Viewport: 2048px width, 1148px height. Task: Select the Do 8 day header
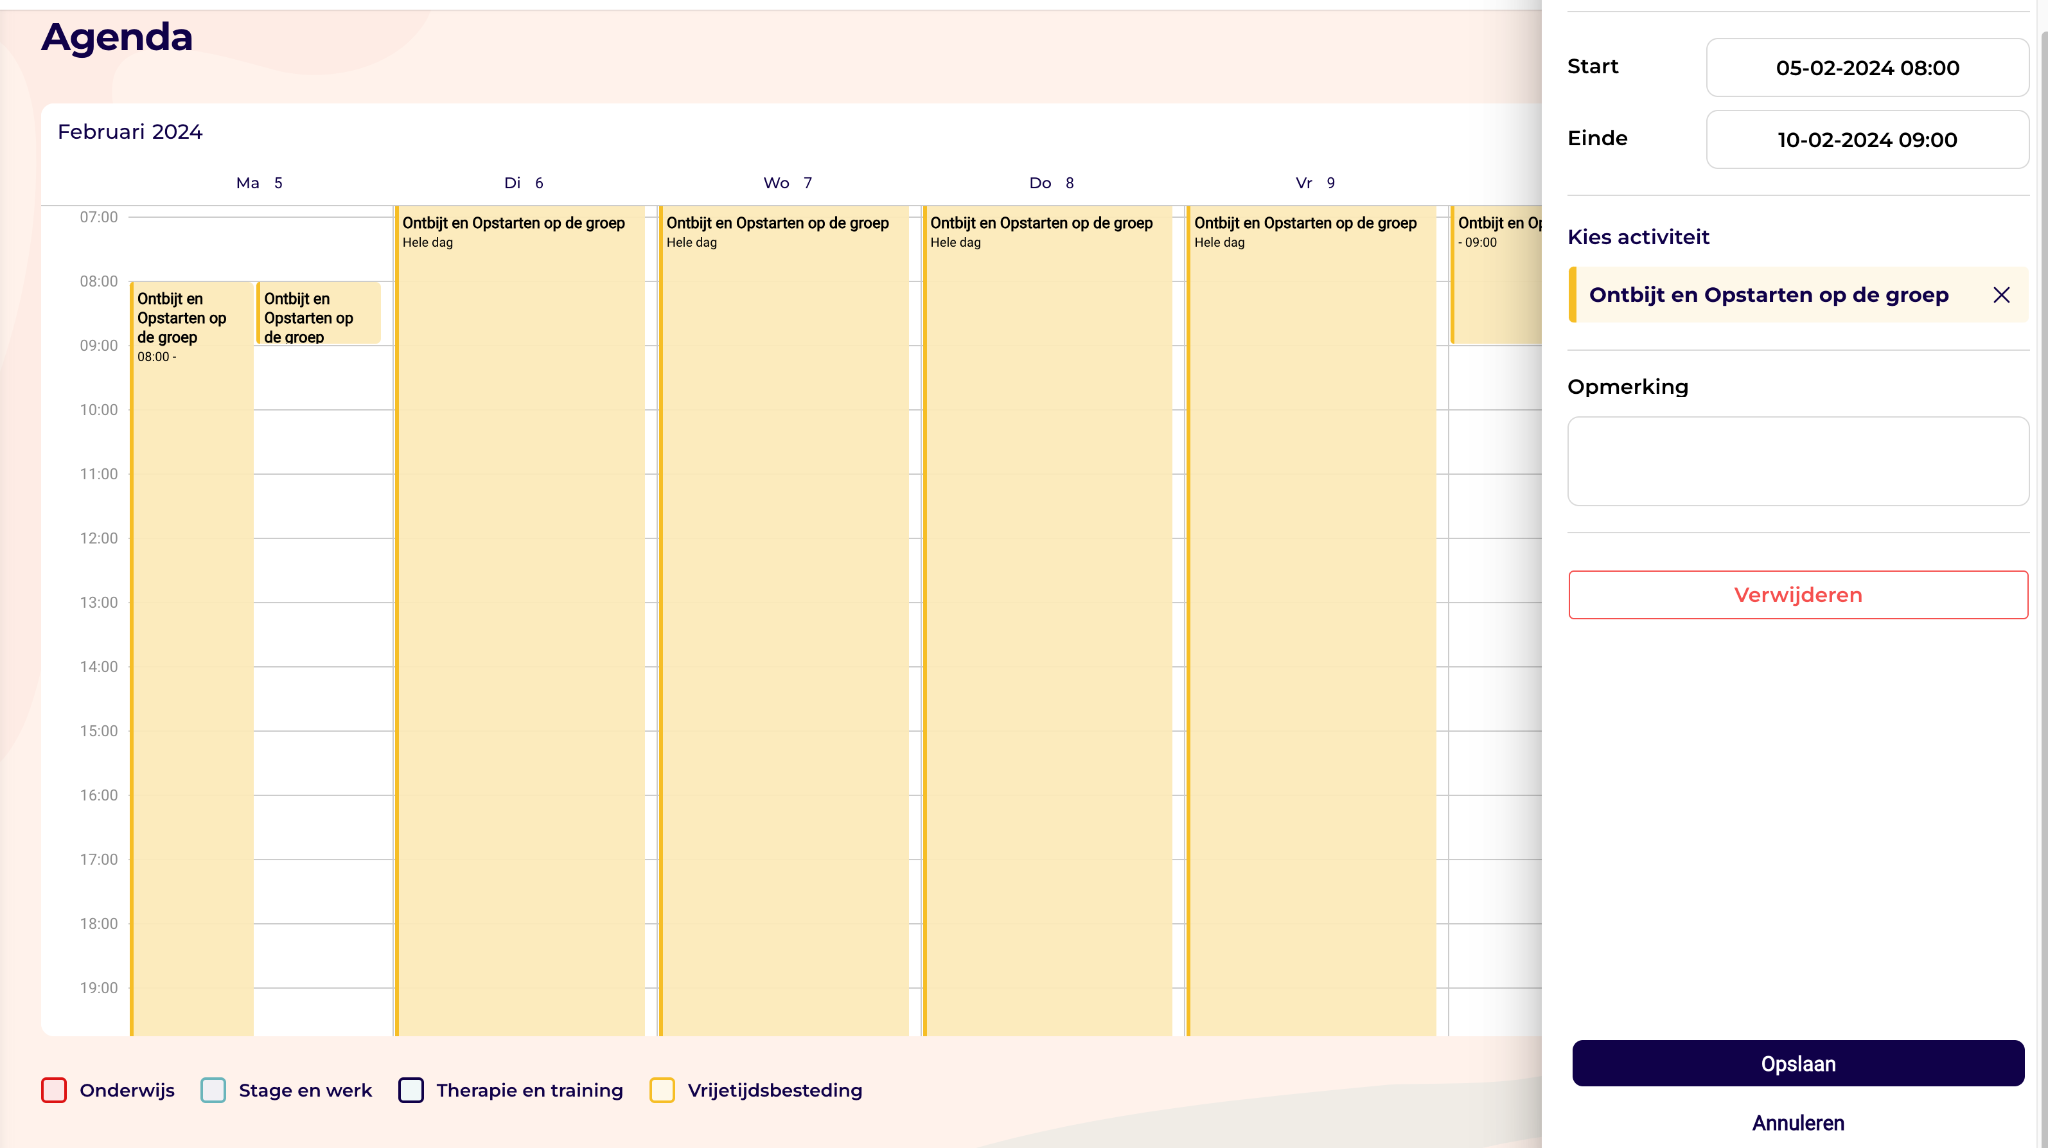tap(1052, 183)
